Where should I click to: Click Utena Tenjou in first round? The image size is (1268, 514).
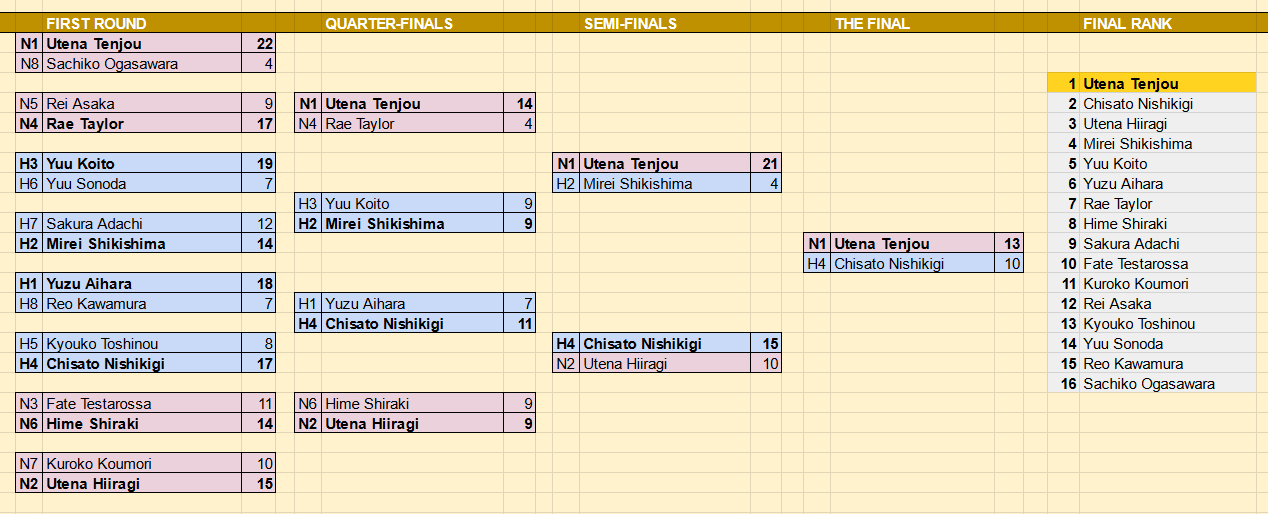[142, 44]
